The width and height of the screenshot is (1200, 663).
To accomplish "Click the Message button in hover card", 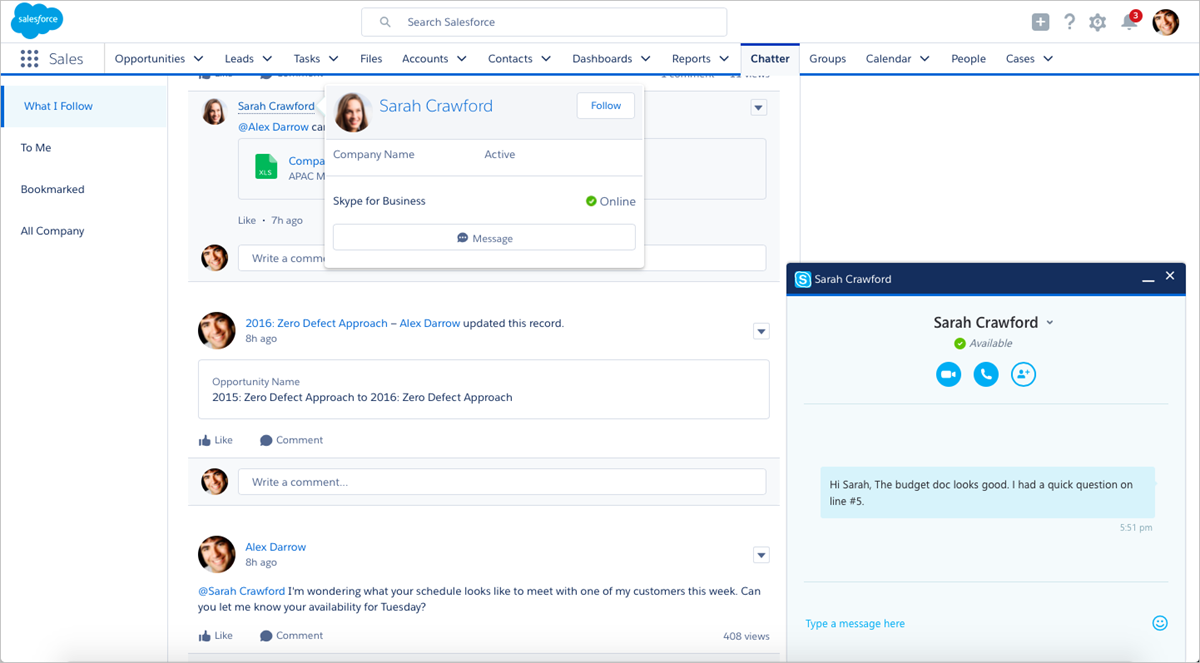I will [x=484, y=238].
